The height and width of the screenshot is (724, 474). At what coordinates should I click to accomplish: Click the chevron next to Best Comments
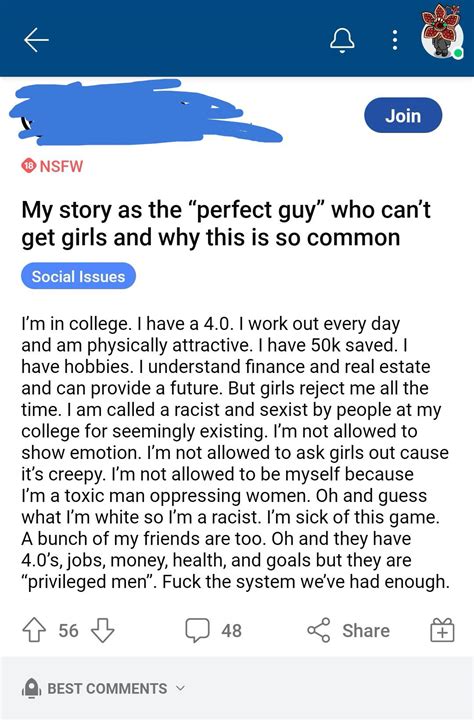[x=180, y=688]
